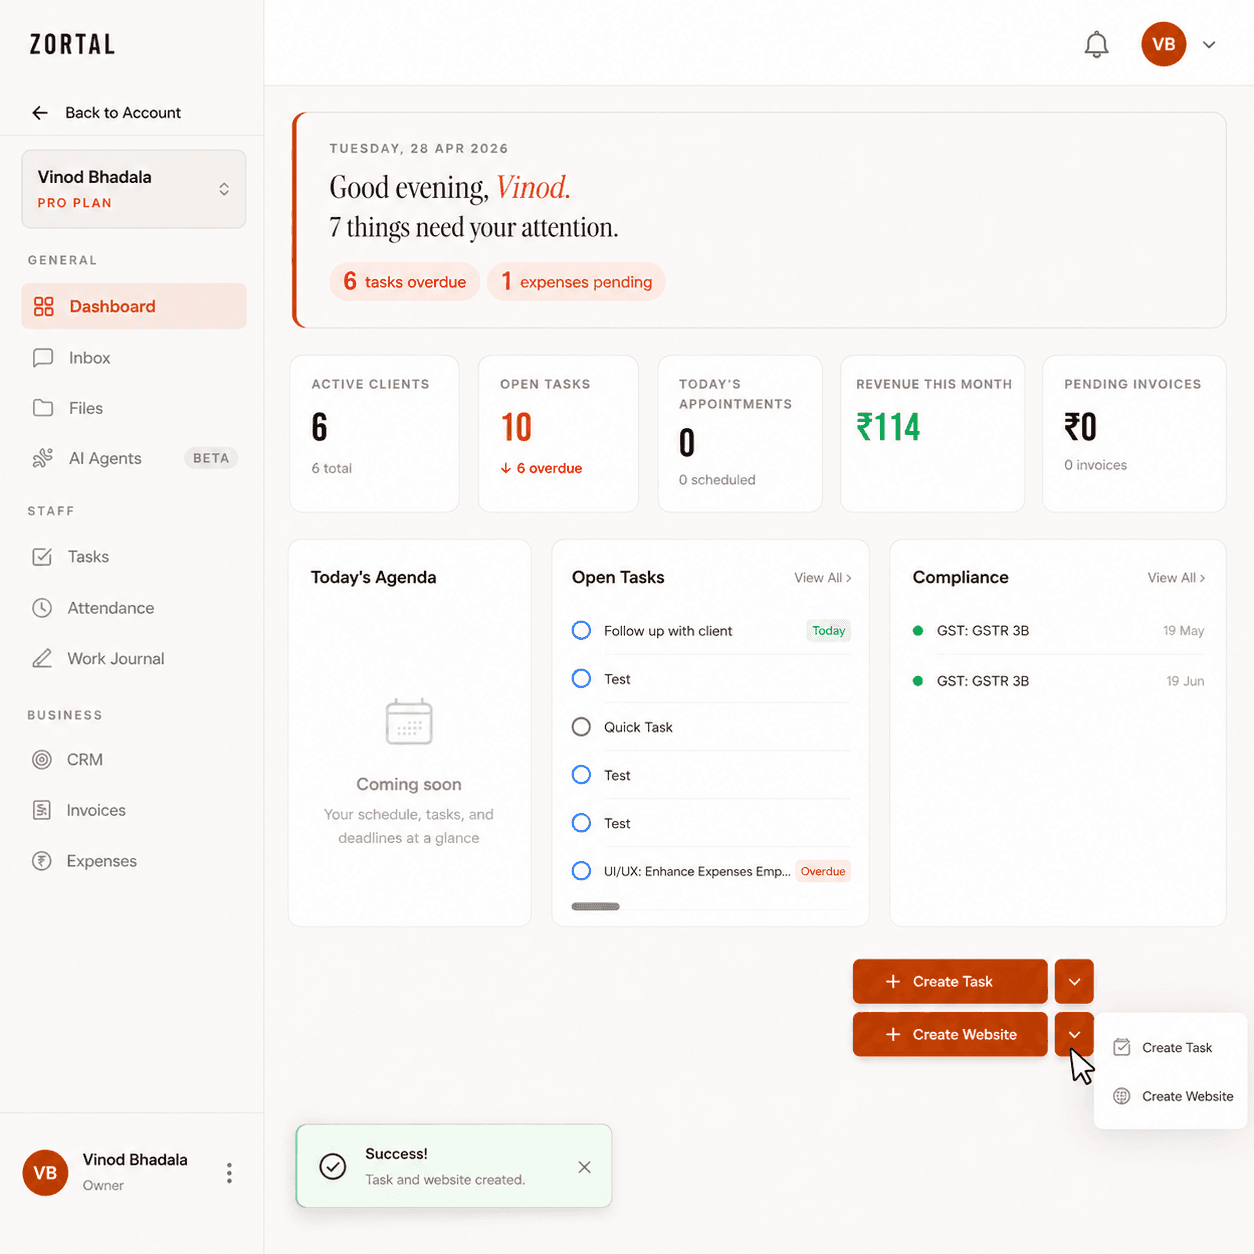Open the Inbox chat icon
Screen dimensions: 1254x1254
(42, 357)
